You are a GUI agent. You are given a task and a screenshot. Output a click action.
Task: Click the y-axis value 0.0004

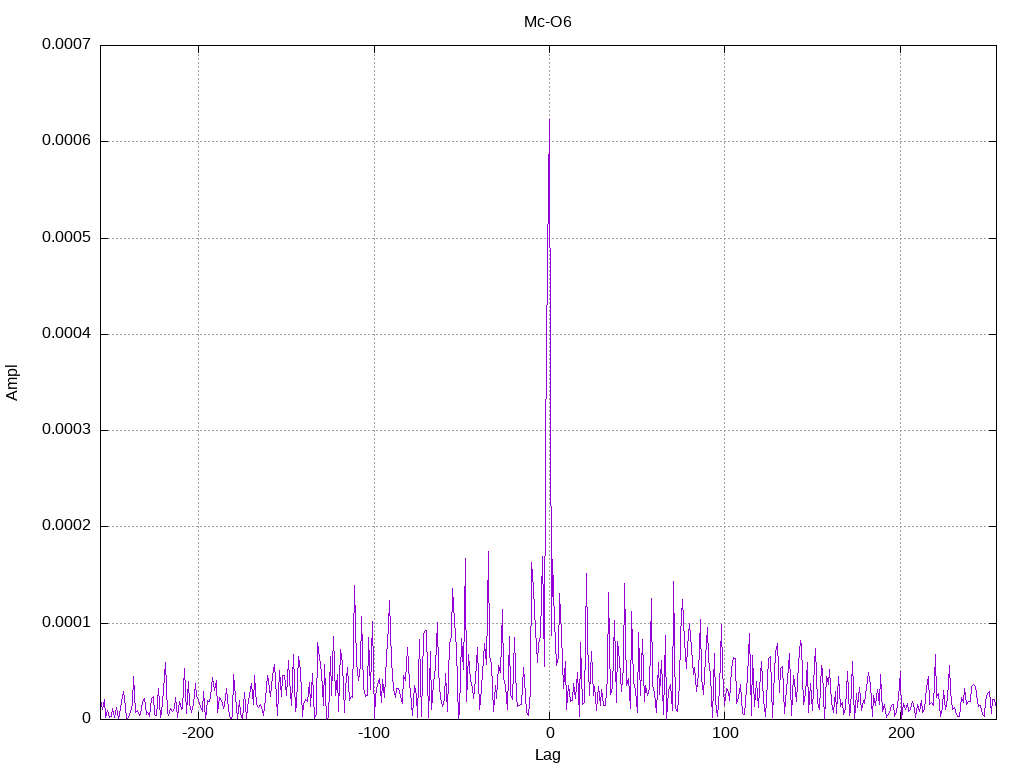(x=67, y=334)
